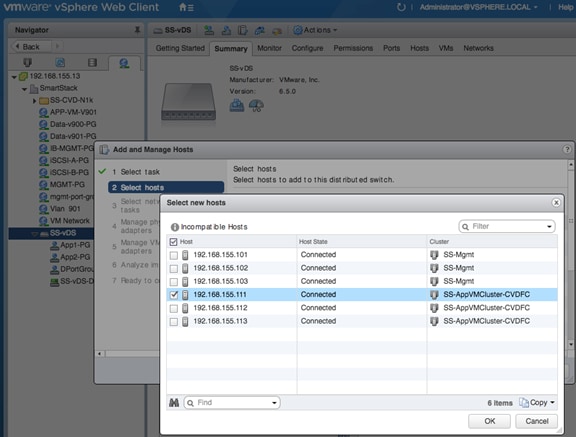
Task: Expand the SS-CVD-N1k folder
Action: pyautogui.click(x=35, y=101)
